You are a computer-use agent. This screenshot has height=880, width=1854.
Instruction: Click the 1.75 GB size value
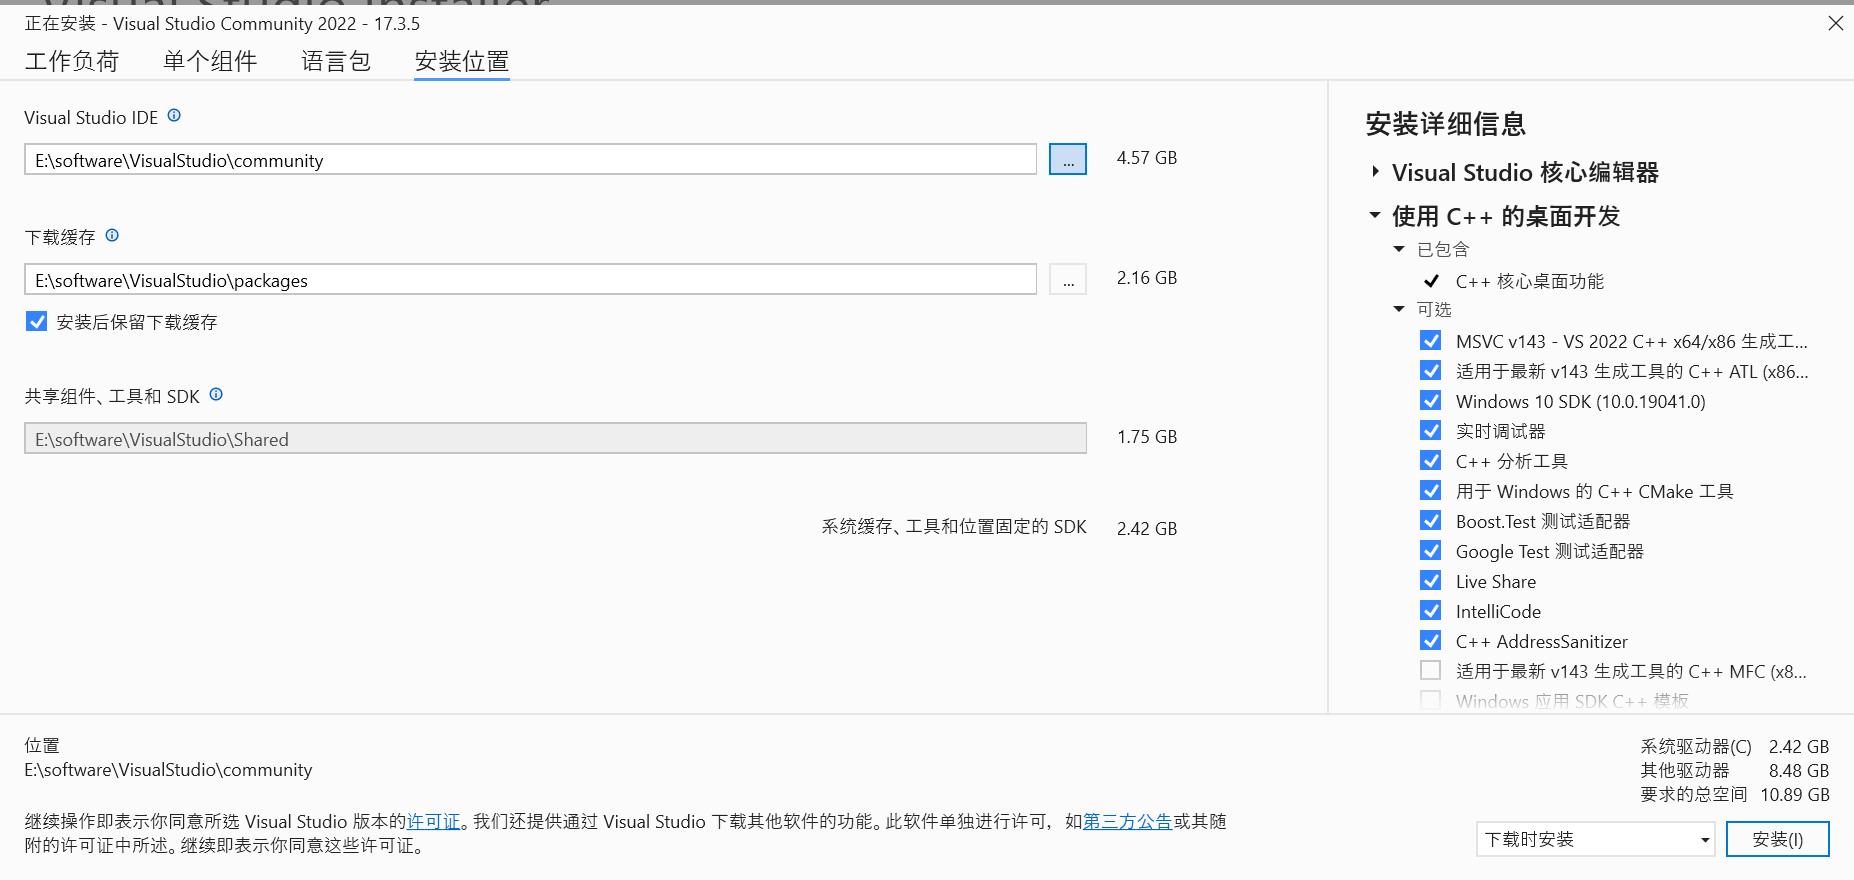(1147, 437)
